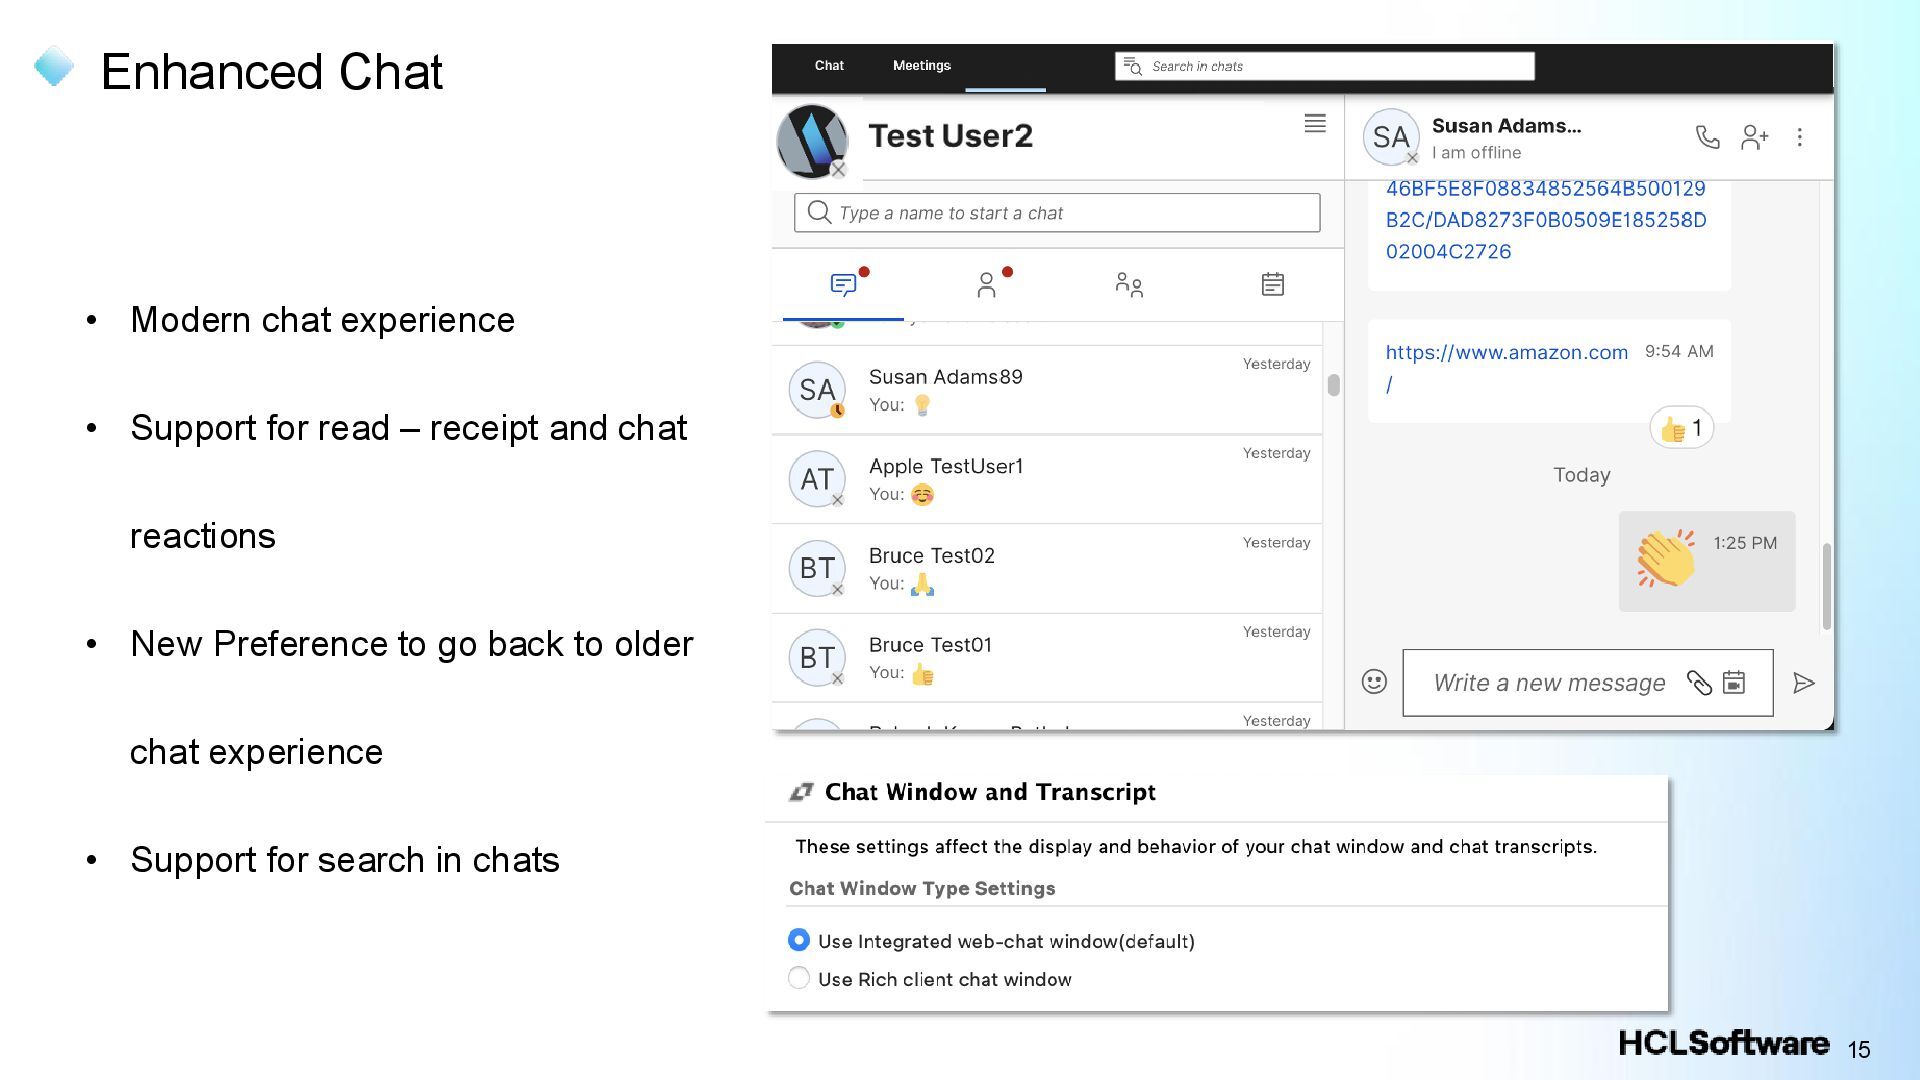1920x1080 pixels.
Task: Click the thumbs up reaction badge
Action: [1681, 429]
